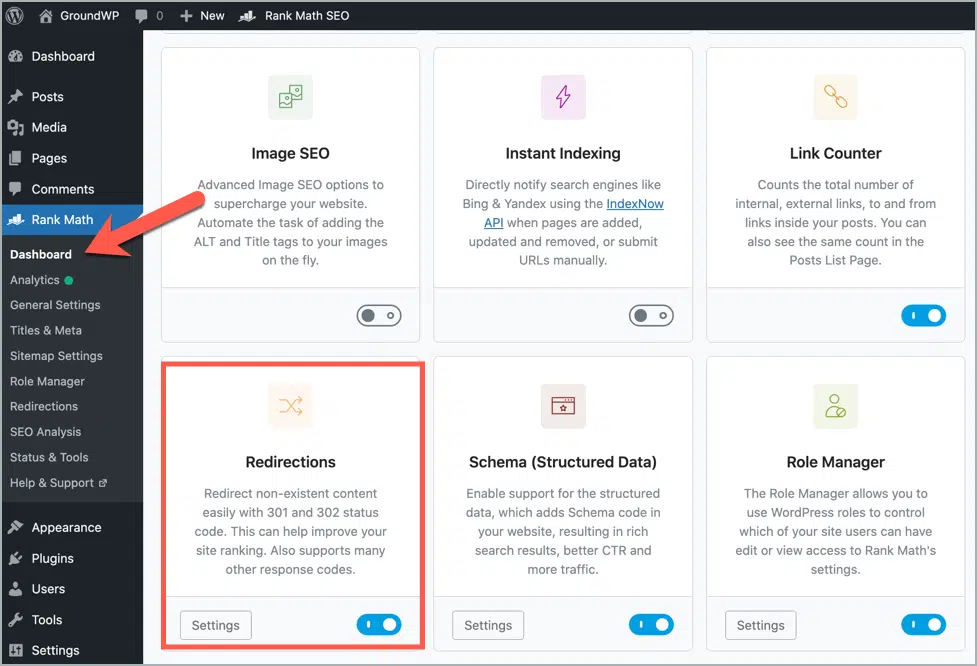977x666 pixels.
Task: Open the comments bubble icon in admin bar
Action: [141, 16]
